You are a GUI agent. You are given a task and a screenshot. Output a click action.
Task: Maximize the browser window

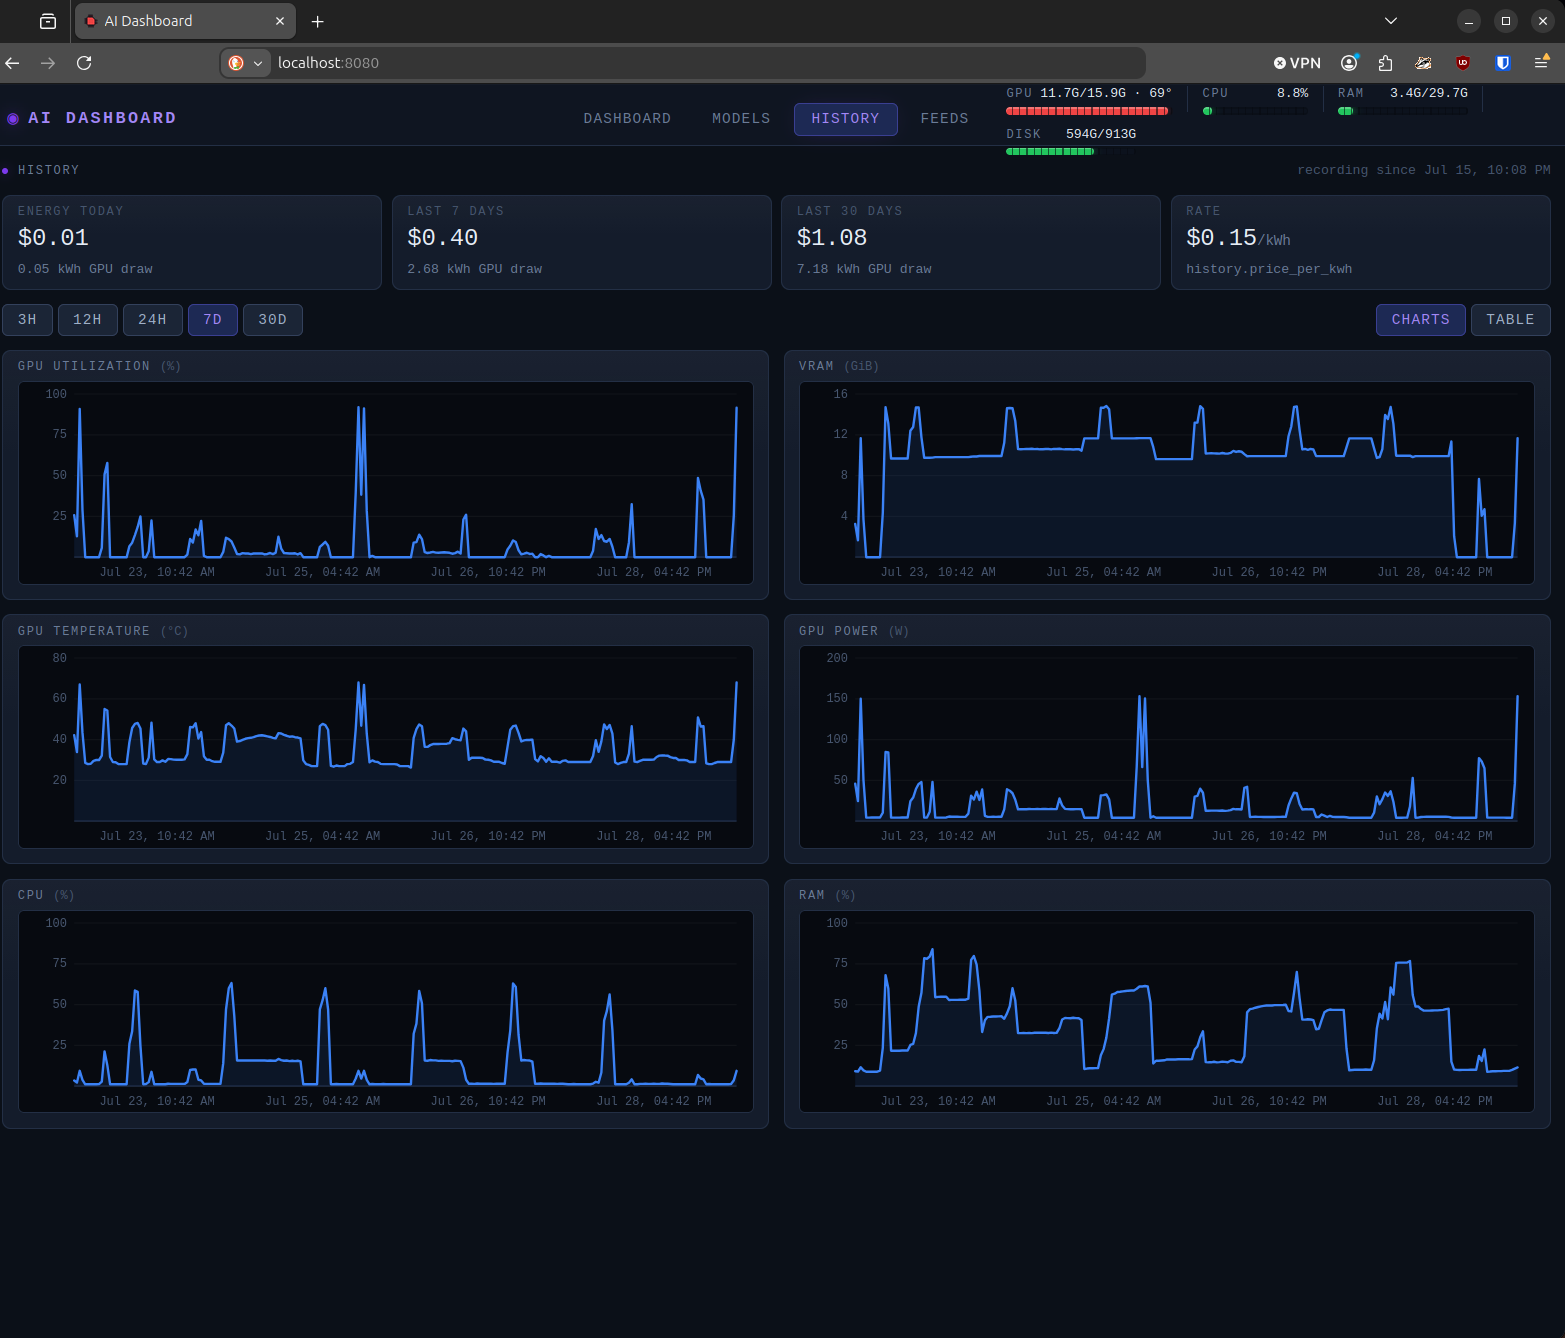point(1506,21)
